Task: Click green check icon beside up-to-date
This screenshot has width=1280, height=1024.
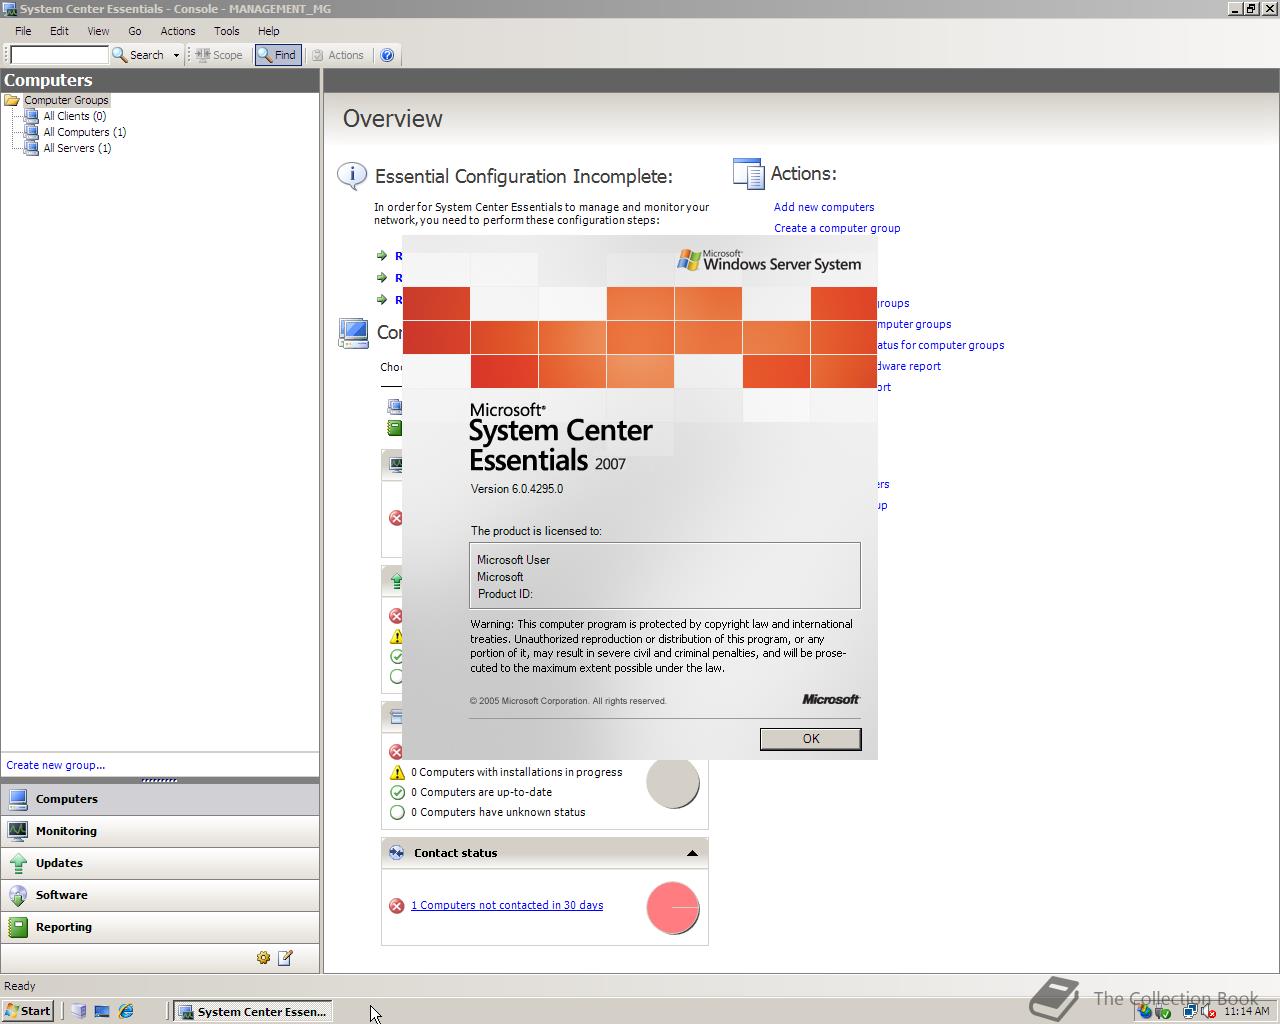Action: coord(397,792)
